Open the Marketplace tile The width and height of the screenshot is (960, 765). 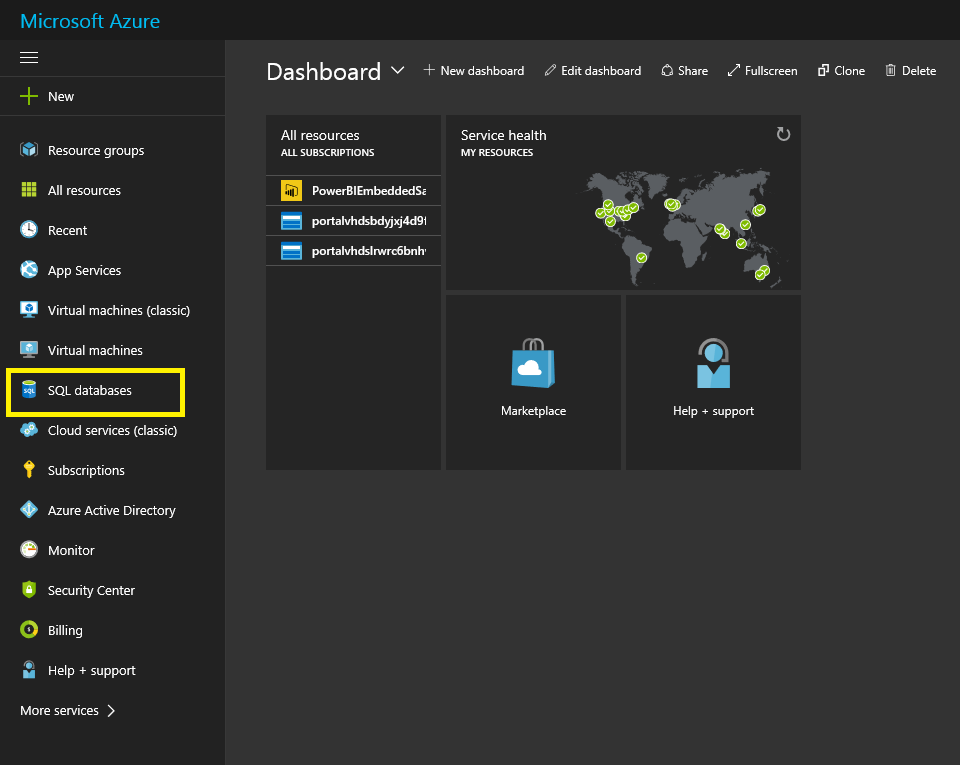coord(533,381)
